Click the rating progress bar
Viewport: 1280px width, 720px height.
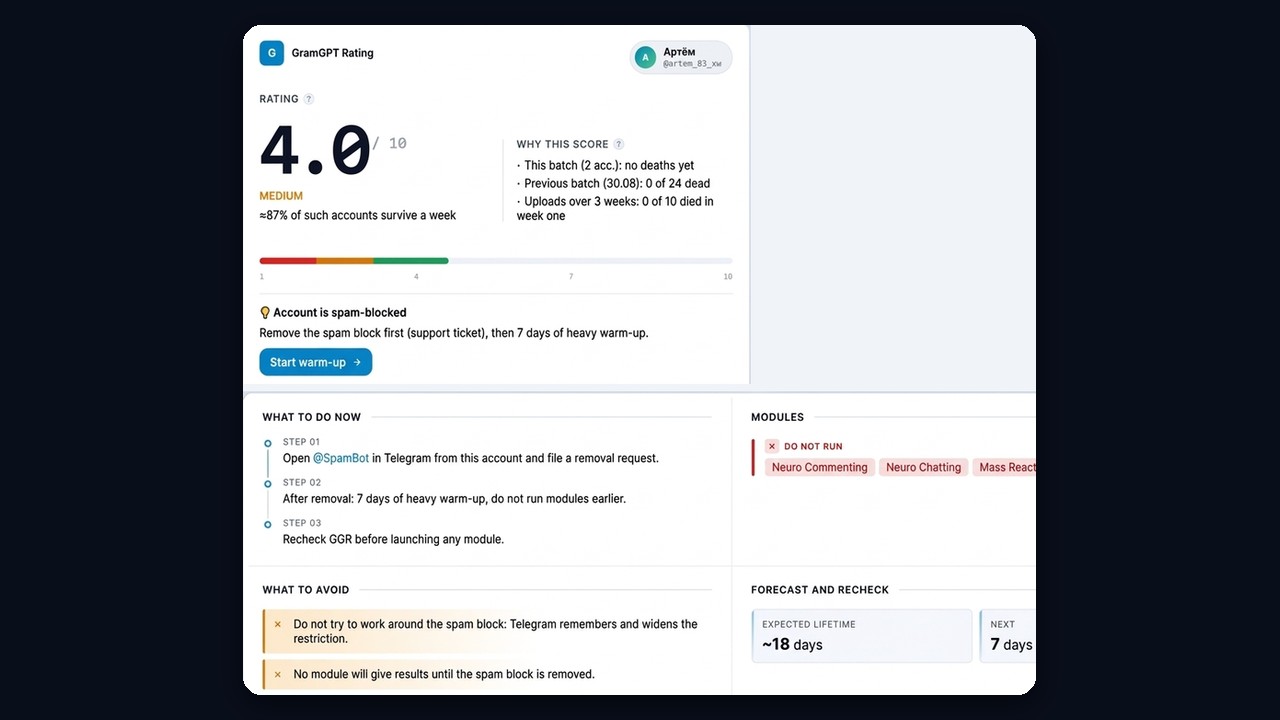[x=496, y=261]
